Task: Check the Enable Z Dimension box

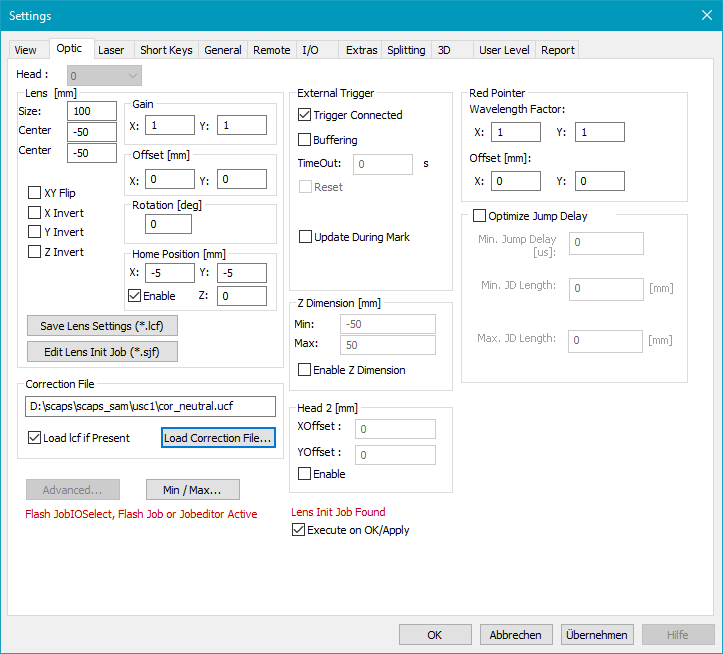Action: point(305,370)
